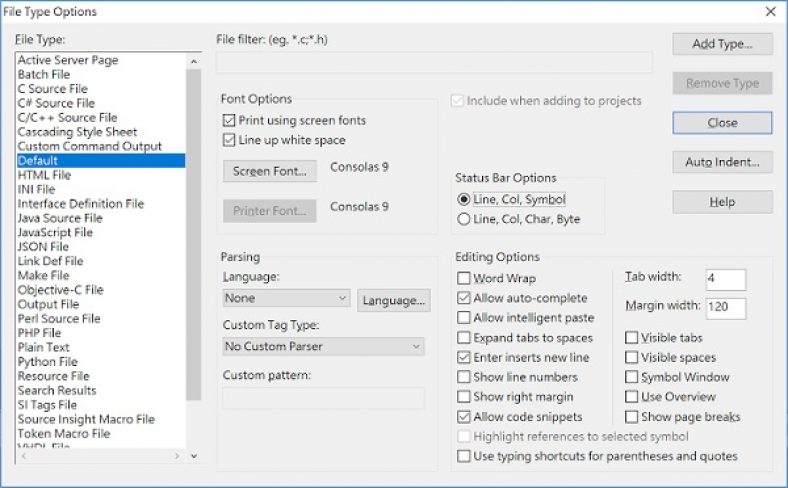Click the Auto Indent button
The width and height of the screenshot is (788, 488).
tap(722, 162)
